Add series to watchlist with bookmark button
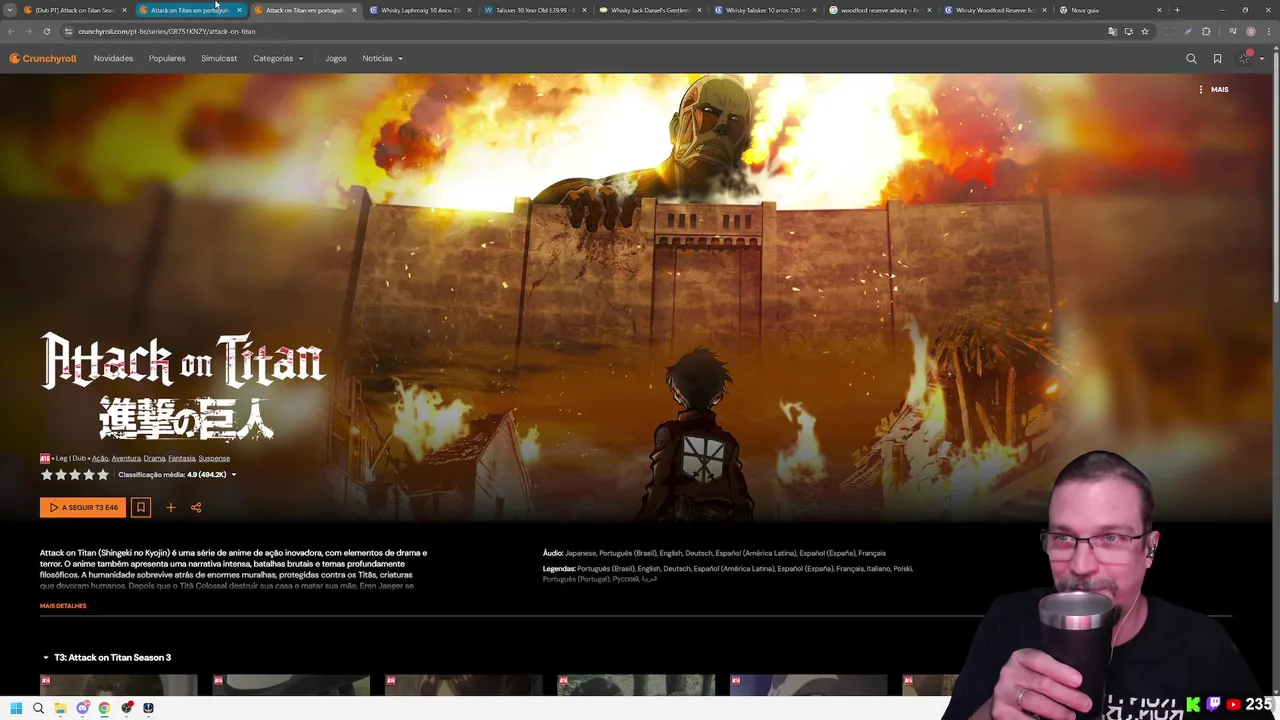This screenshot has height=720, width=1280. pos(141,507)
